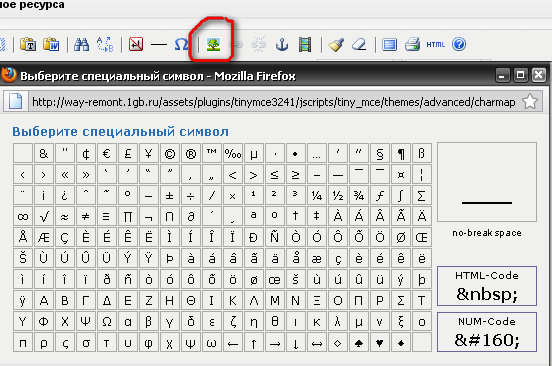Screen dimensions: 552x366
Task: Select the ampersand & character
Action: point(44,153)
